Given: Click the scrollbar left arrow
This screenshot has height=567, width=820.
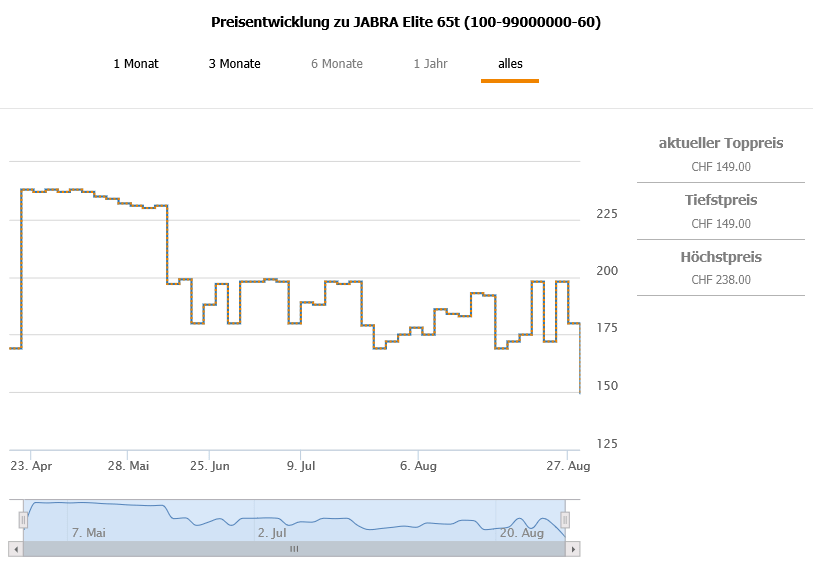Looking at the screenshot, I should point(15,549).
